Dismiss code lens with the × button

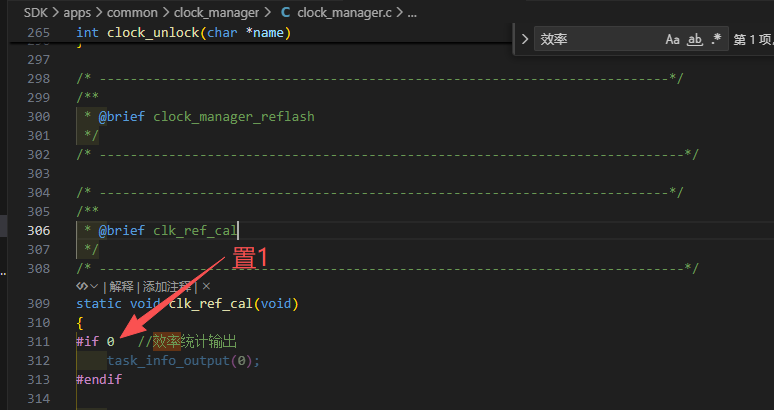coord(206,286)
